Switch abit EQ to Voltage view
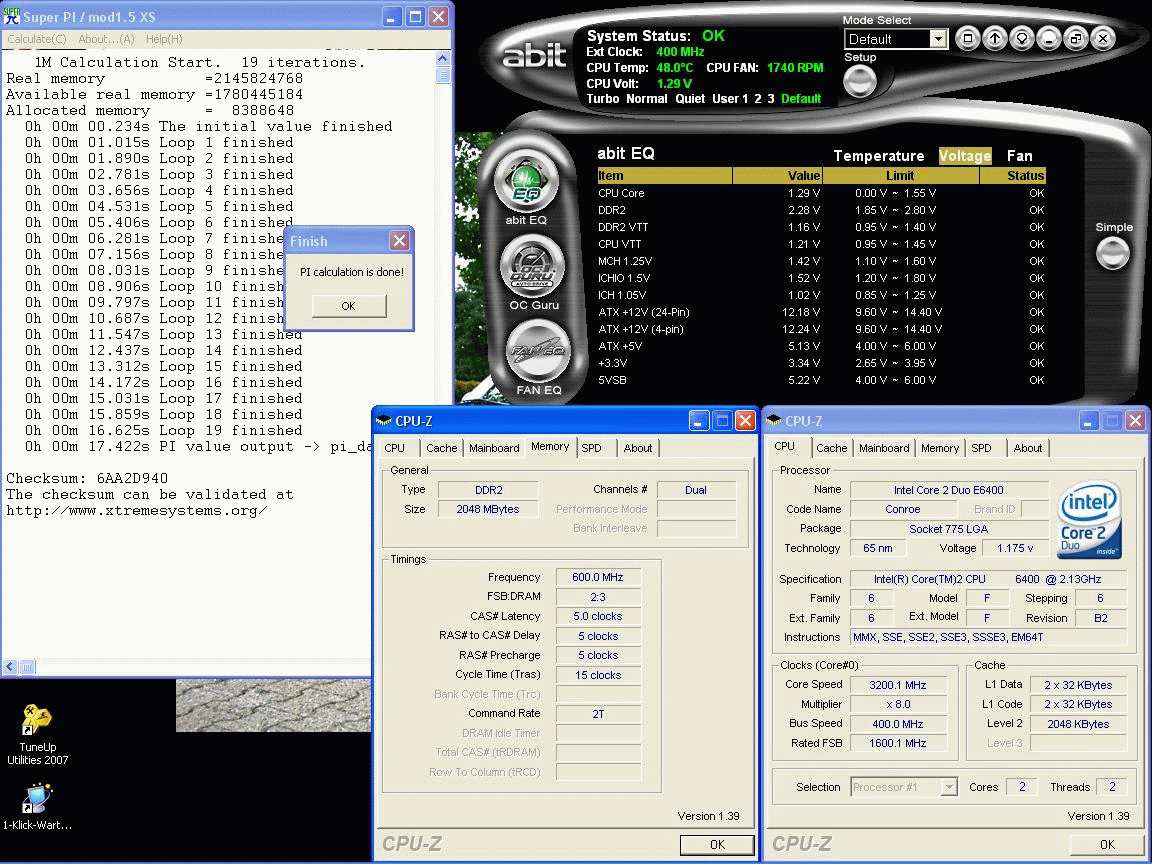Viewport: 1152px width, 864px height. tap(965, 156)
